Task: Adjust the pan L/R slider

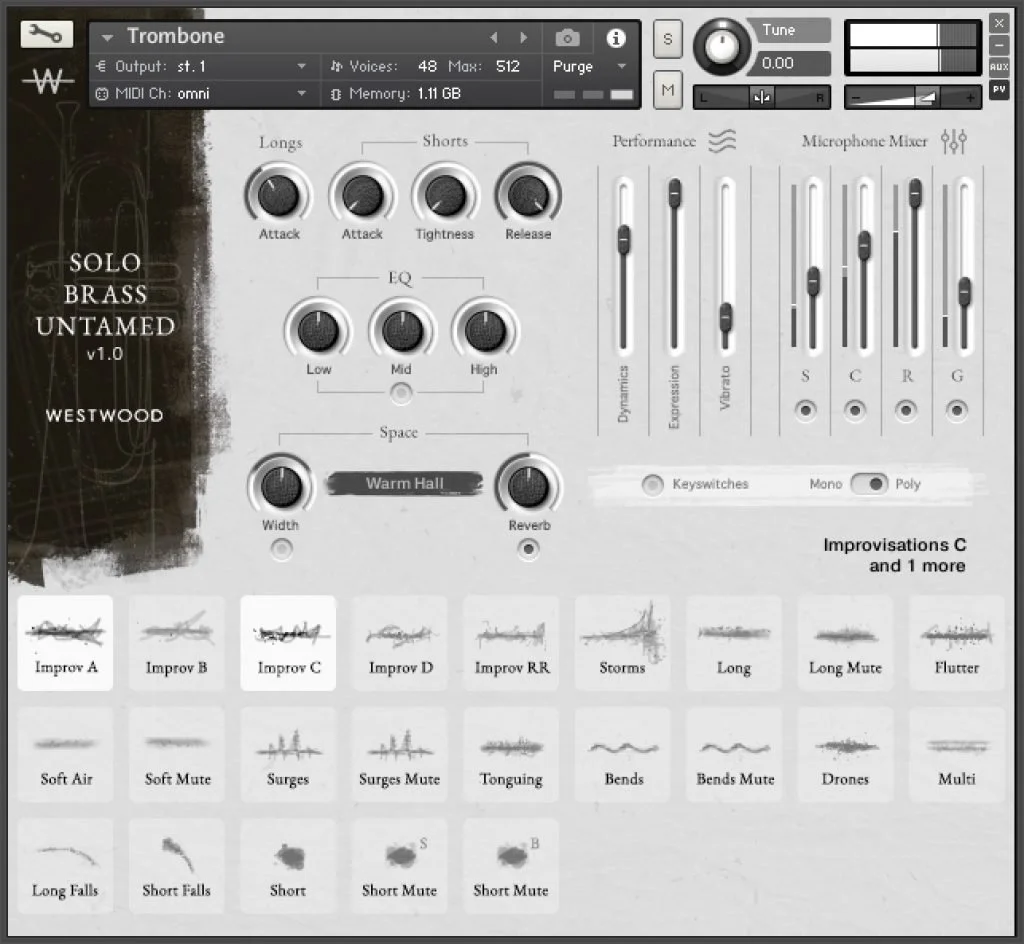Action: (x=761, y=97)
